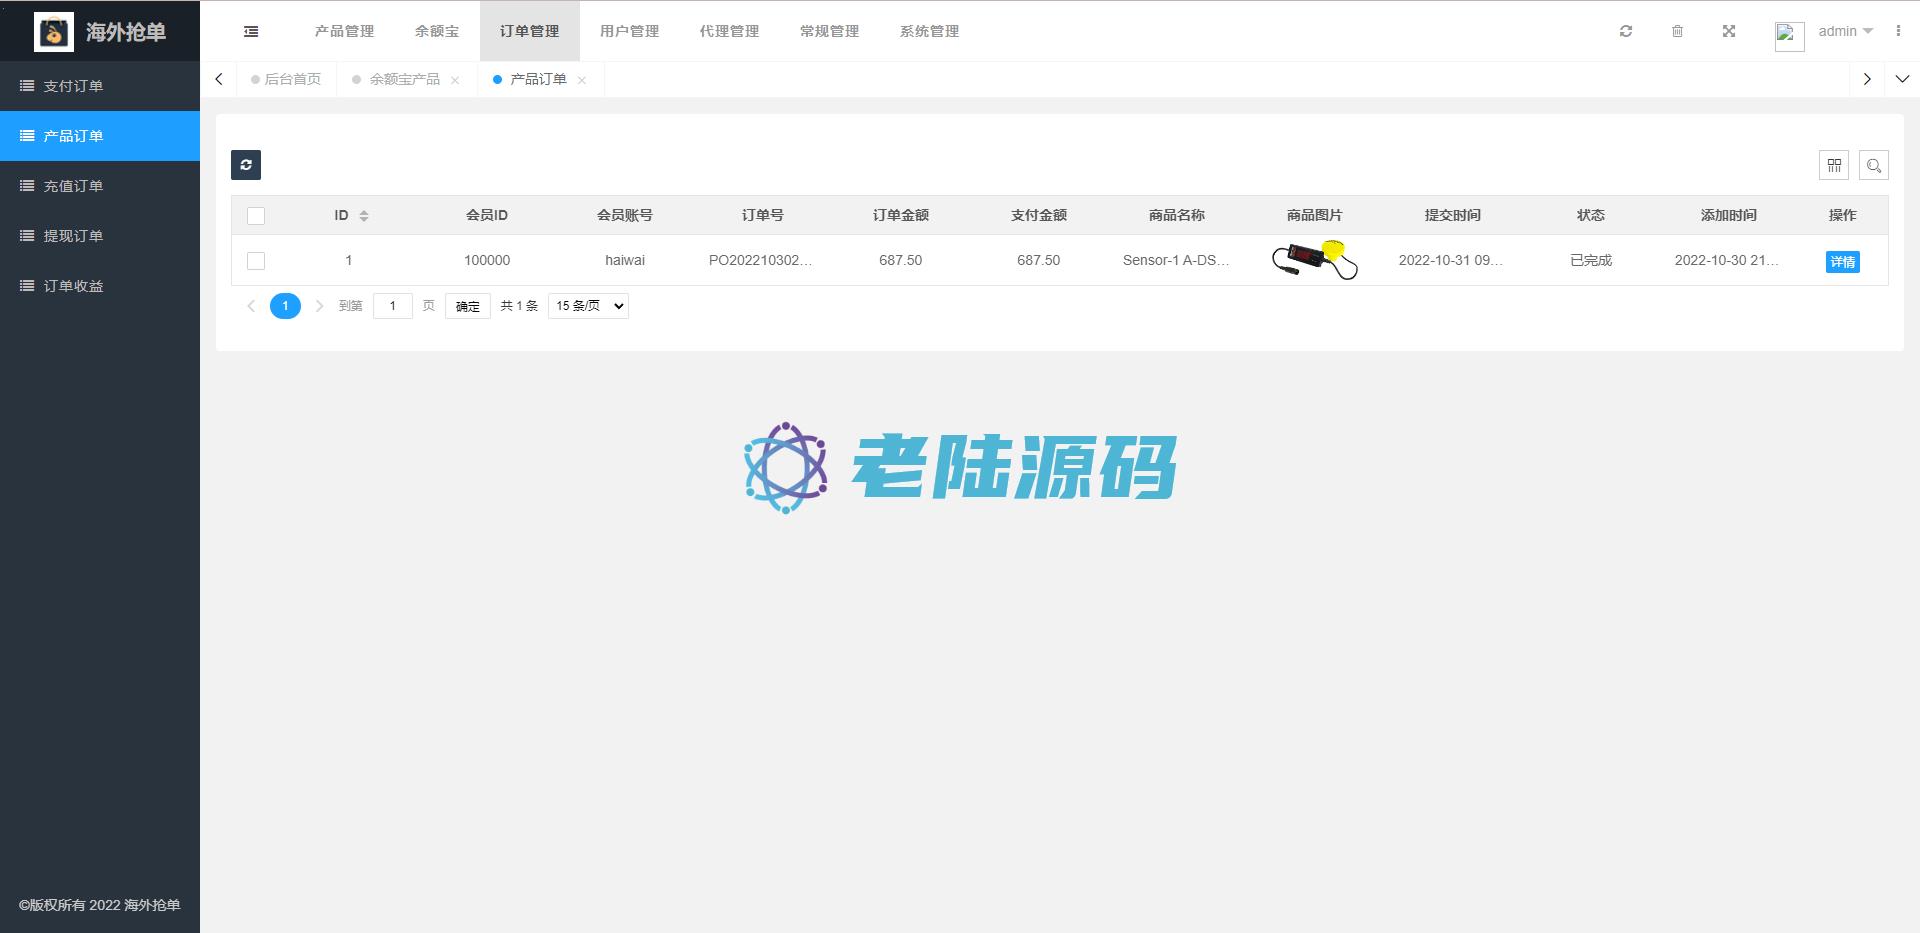The height and width of the screenshot is (933, 1920).
Task: Click the dark table refresh button
Action: (246, 165)
